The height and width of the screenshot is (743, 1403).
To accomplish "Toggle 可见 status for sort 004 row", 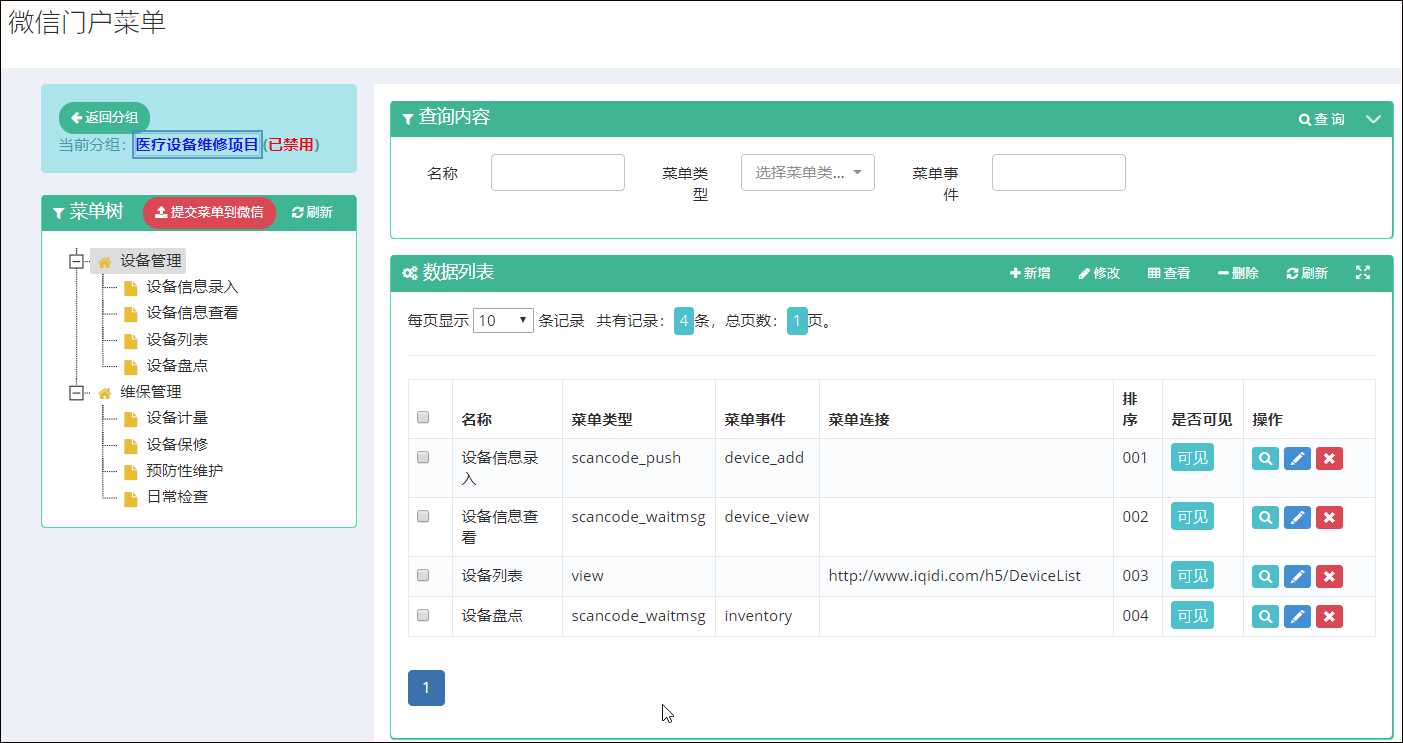I will 1192,616.
